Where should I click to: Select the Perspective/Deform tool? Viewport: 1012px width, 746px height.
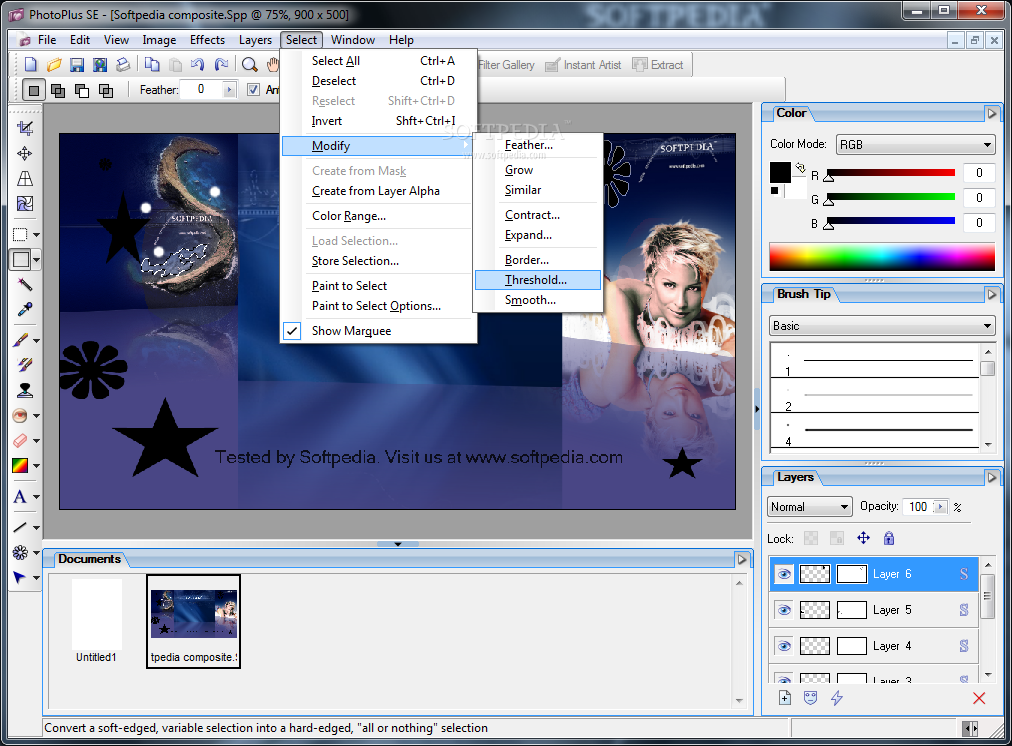click(25, 179)
